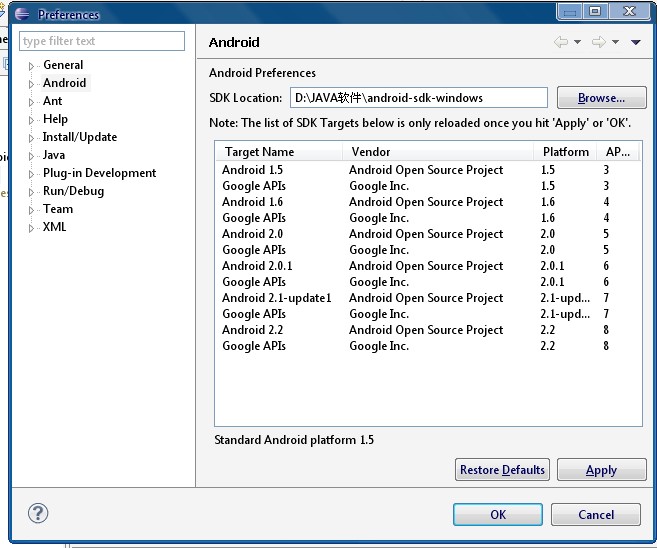
Task: Go forward with the right arrow icon
Action: point(599,42)
